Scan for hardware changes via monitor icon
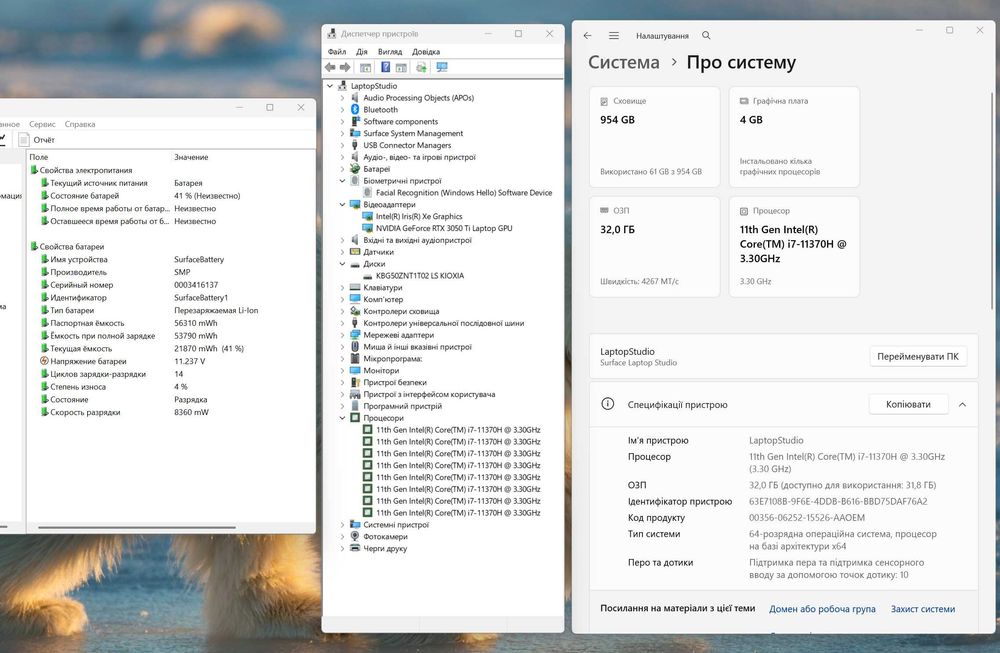1000x653 pixels. pyautogui.click(x=441, y=67)
